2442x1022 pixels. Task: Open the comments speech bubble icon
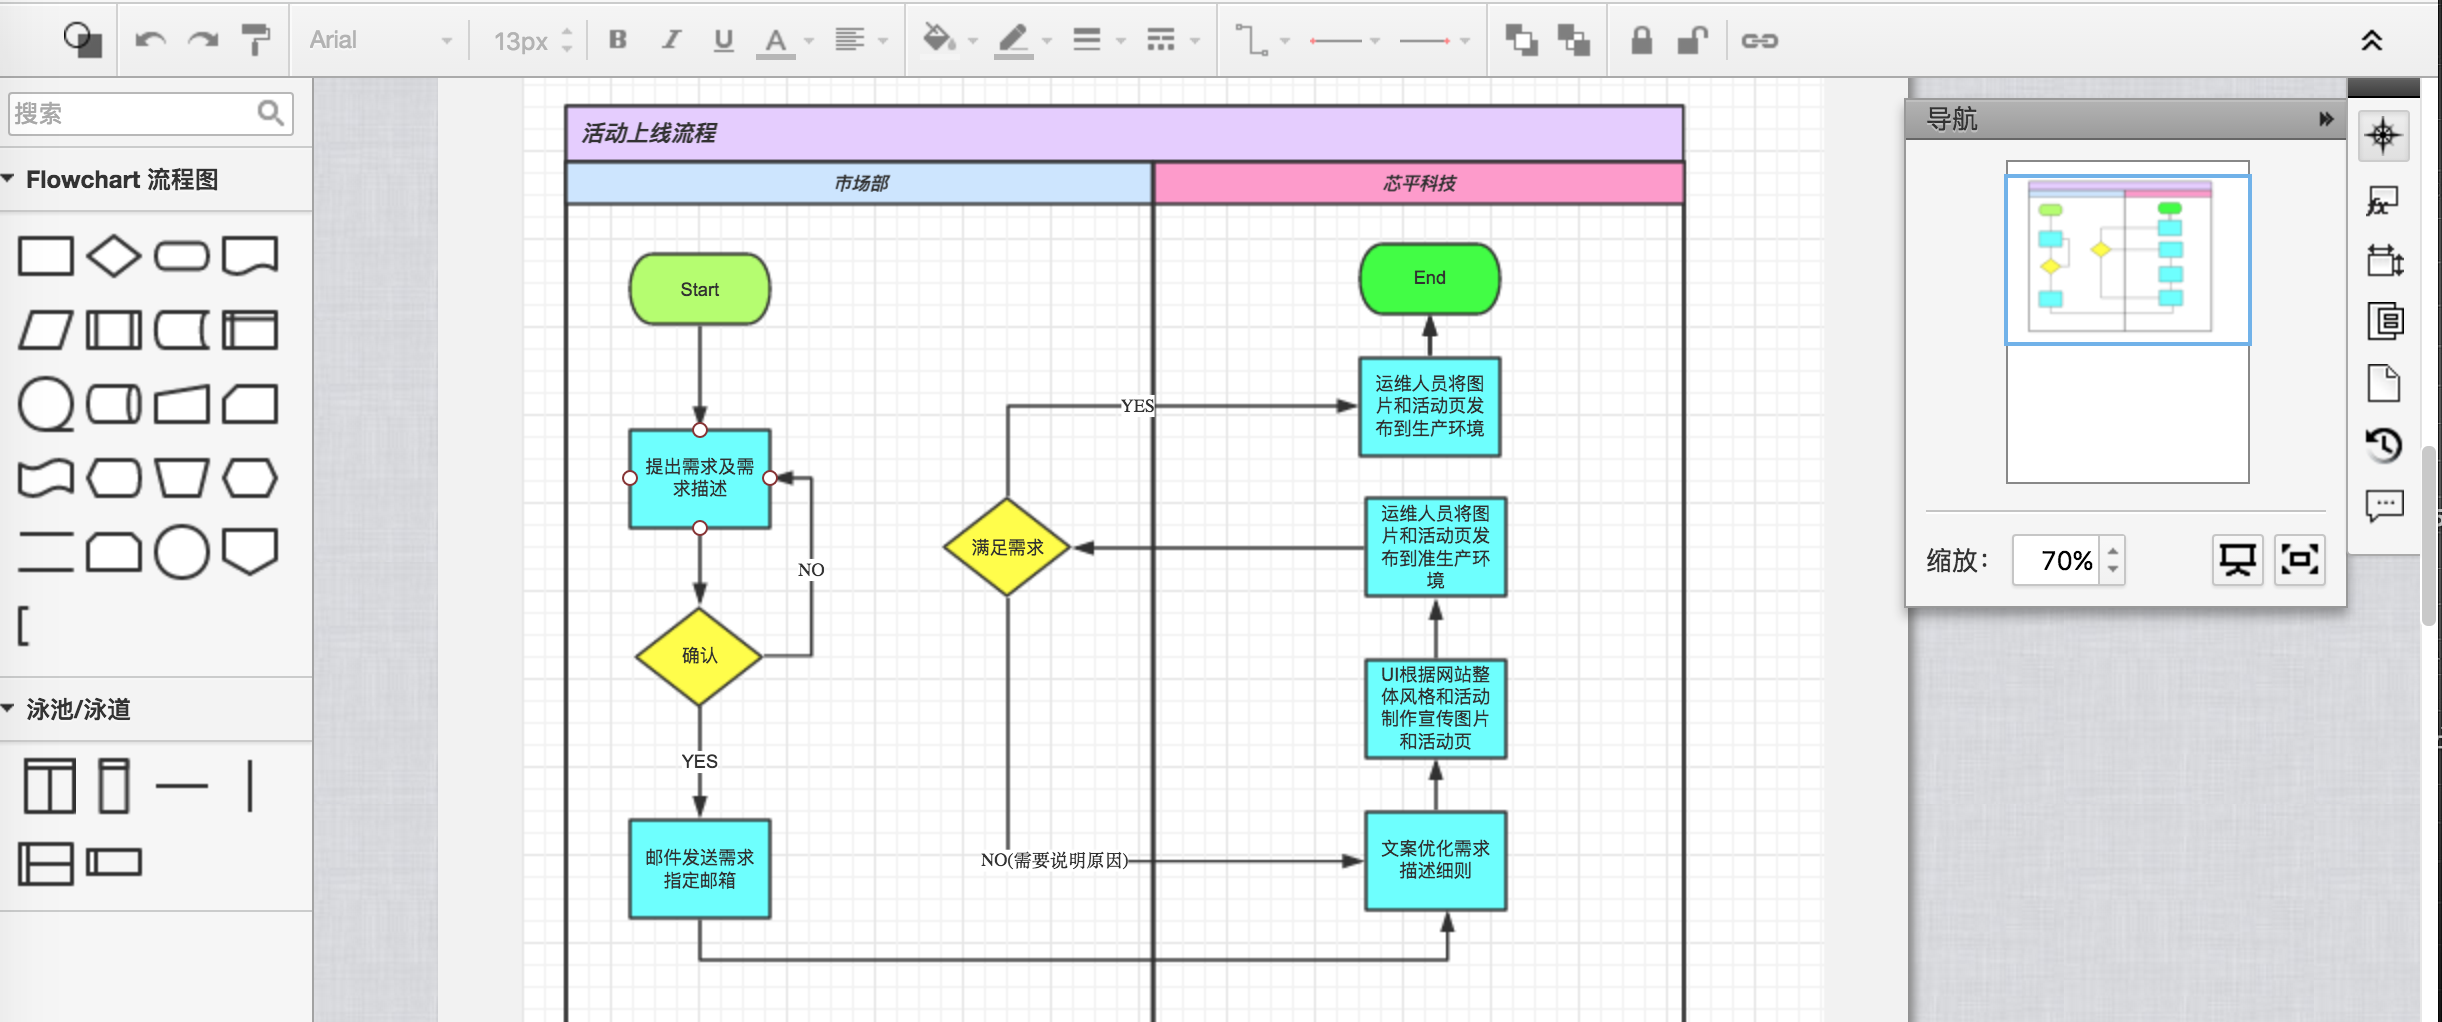click(2384, 506)
